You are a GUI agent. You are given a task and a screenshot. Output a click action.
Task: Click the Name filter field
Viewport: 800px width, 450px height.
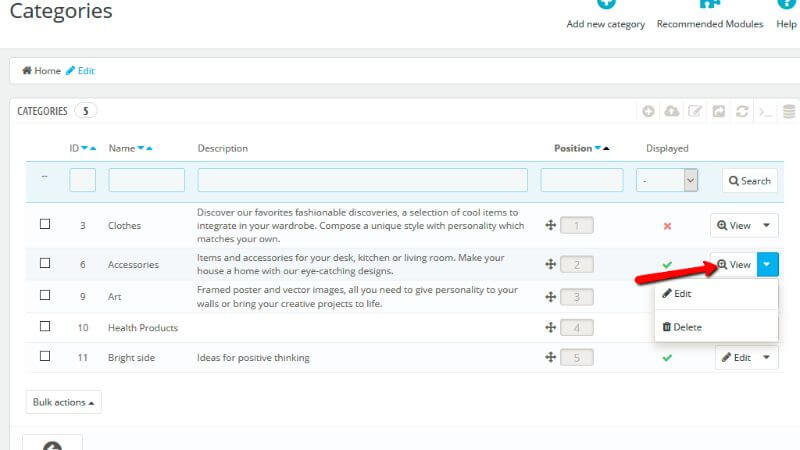coord(146,180)
